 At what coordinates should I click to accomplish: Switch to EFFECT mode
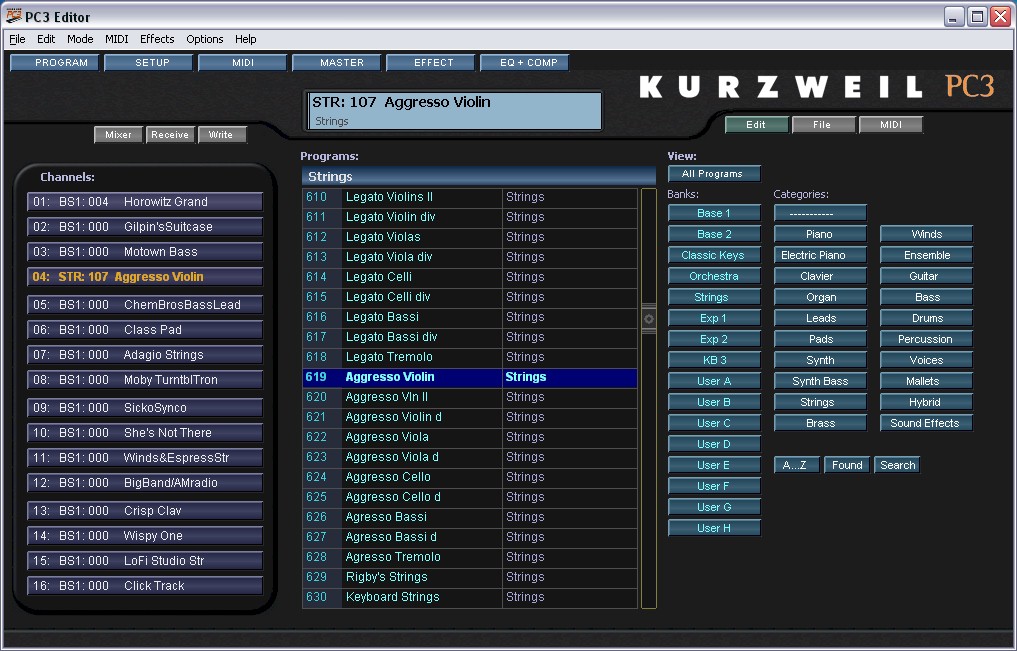(x=431, y=62)
